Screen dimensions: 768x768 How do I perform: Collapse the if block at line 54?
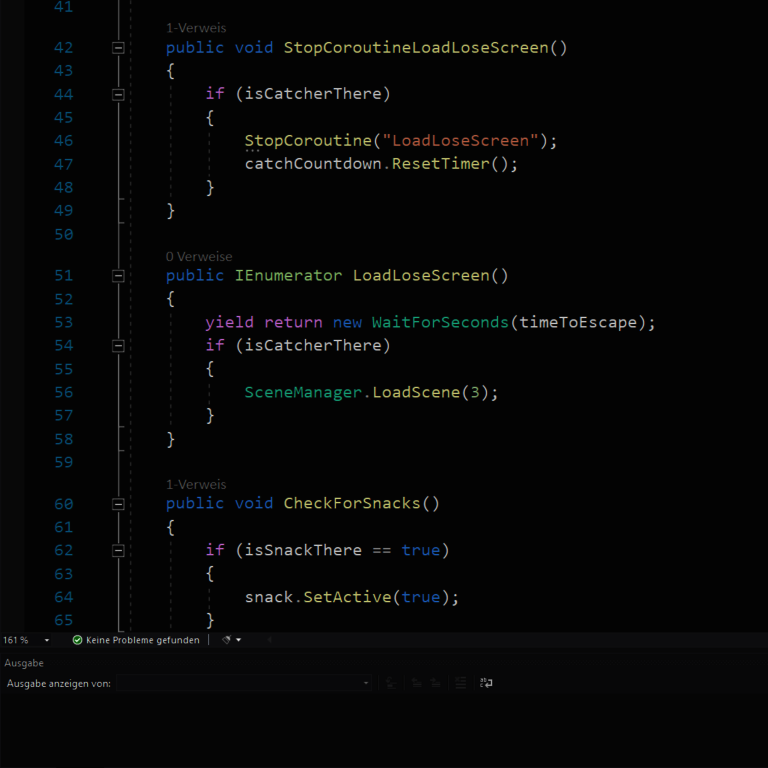pos(118,346)
